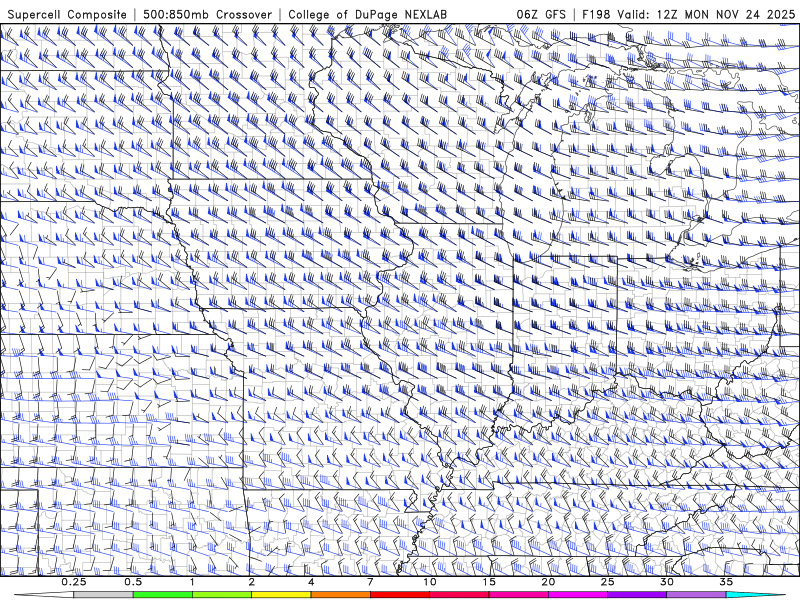This screenshot has width=800, height=600.
Task: Select the gray 0.25–0.5 color bar segment
Action: pos(103,595)
